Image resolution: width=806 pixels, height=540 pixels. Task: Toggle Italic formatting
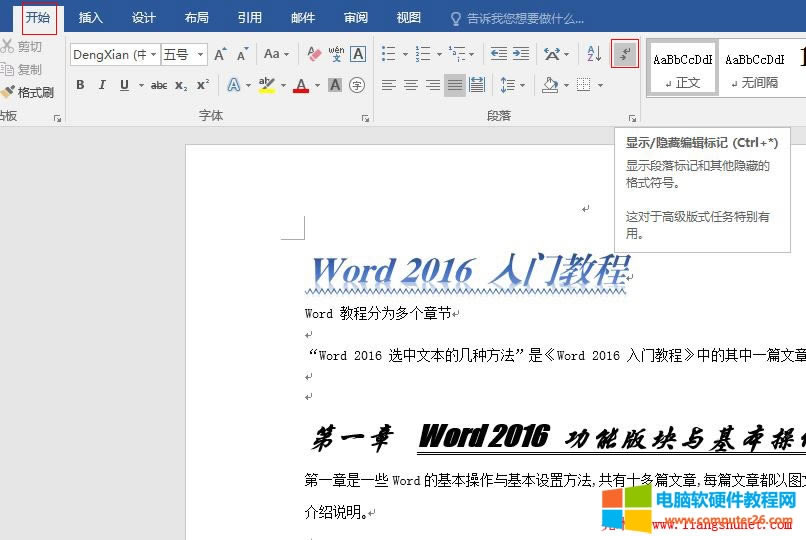103,86
